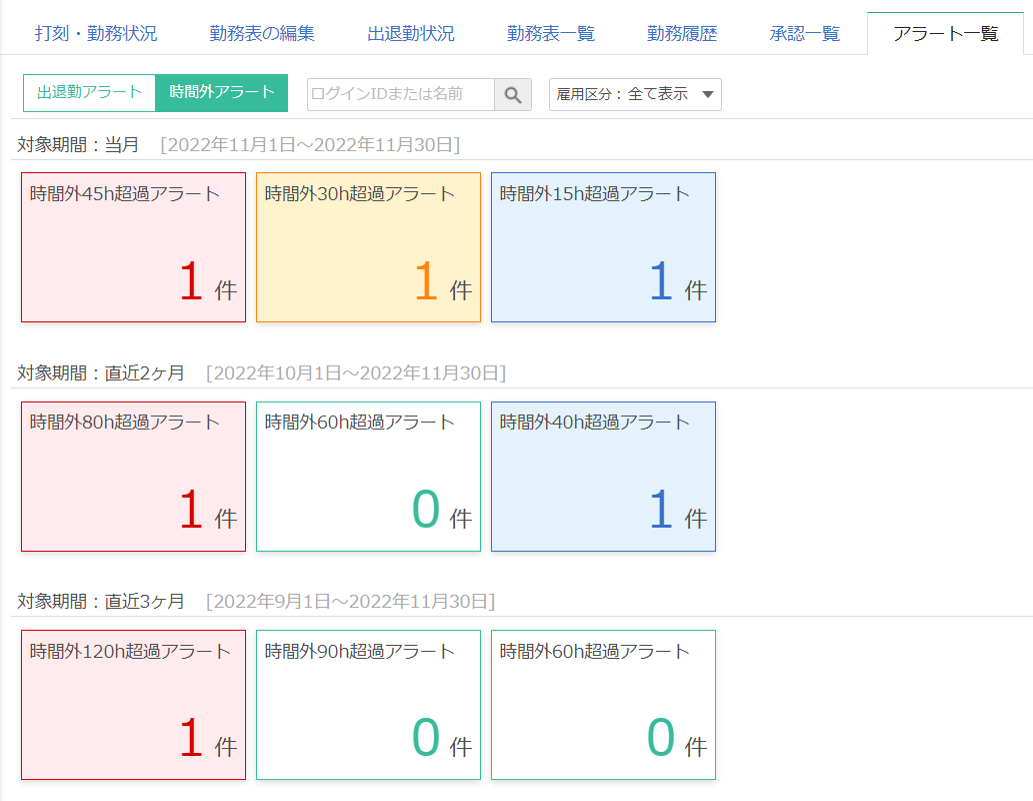The height and width of the screenshot is (801, 1033).
Task: Open the 時間外80h超過アラート card
Action: (x=133, y=476)
